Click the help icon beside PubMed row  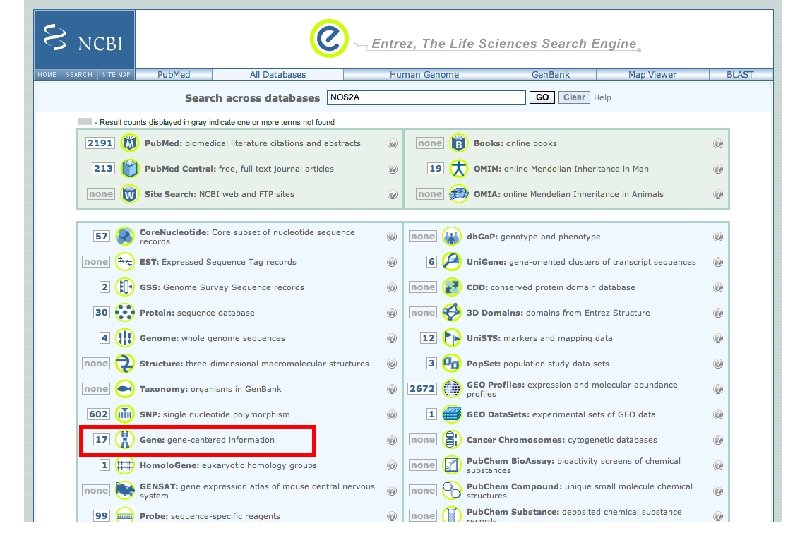pos(393,144)
